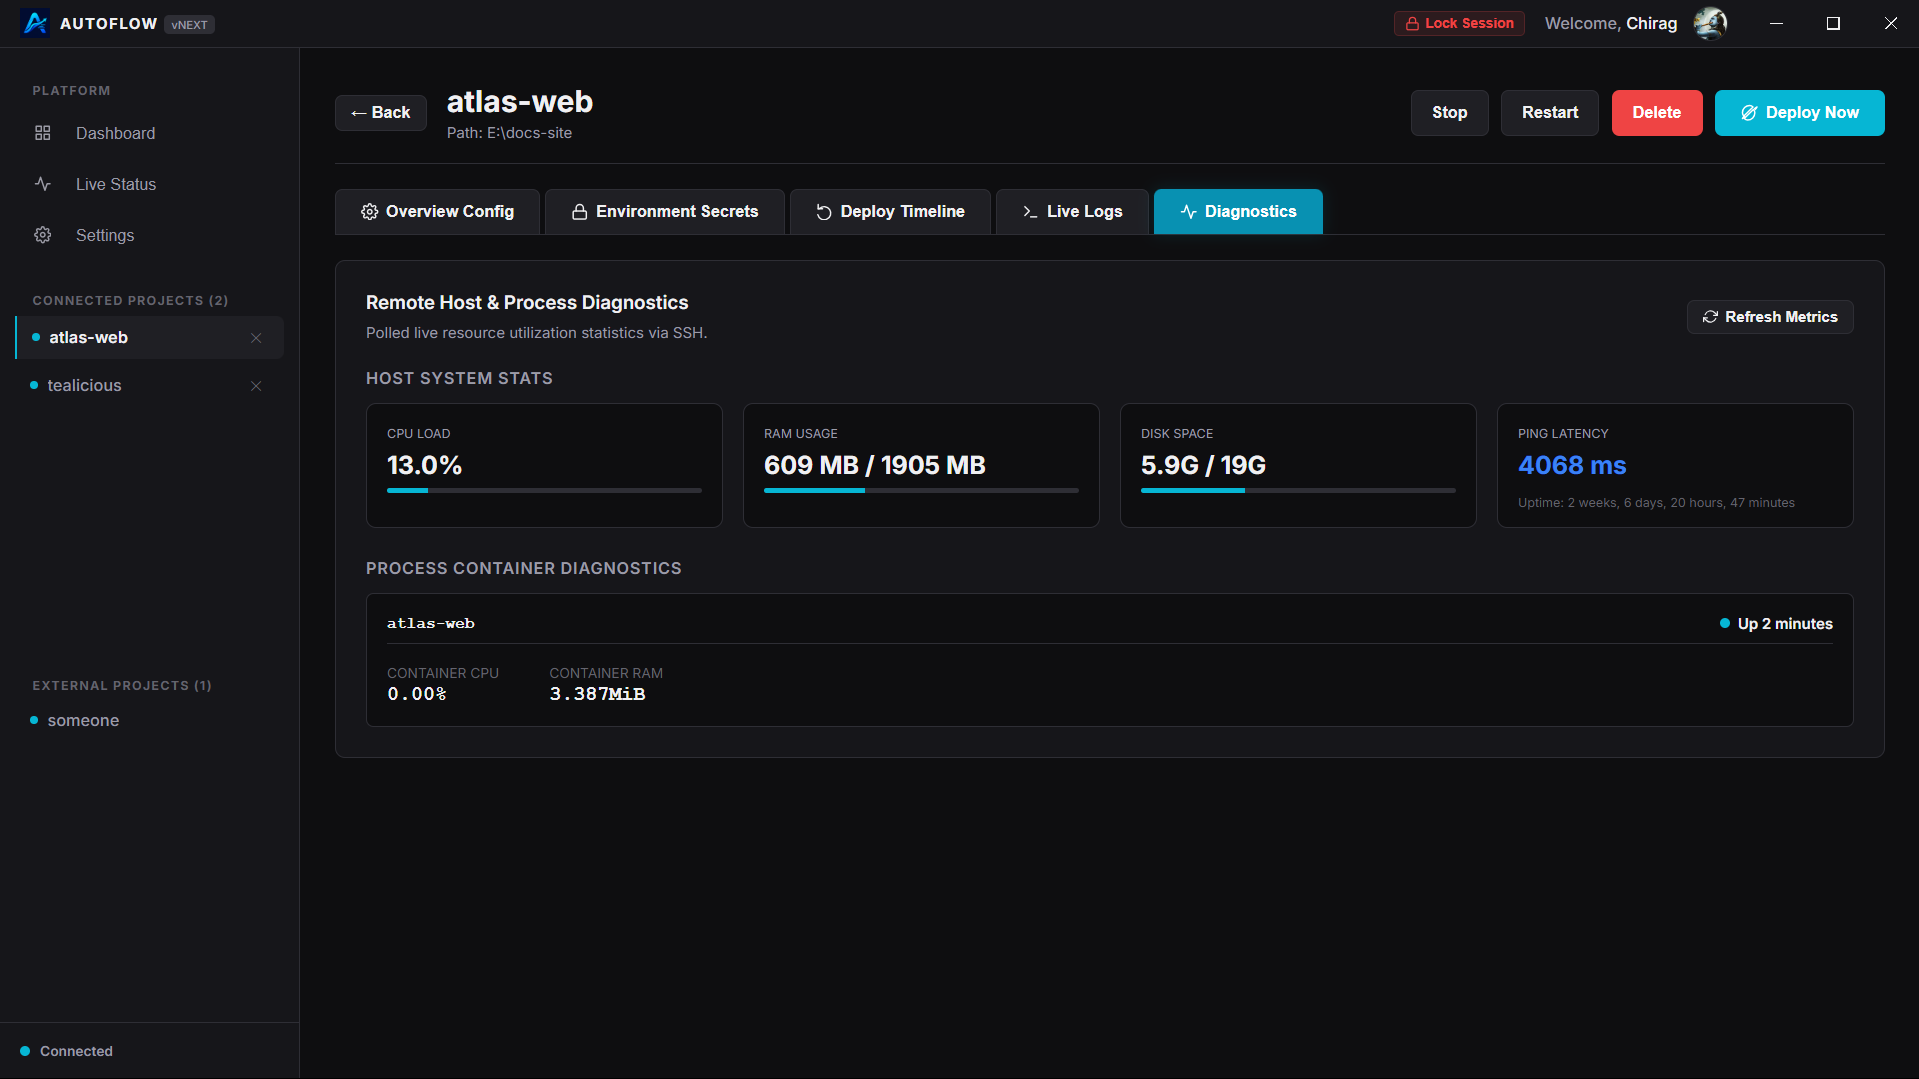Select the Diagnostics tab

[x=1238, y=212]
